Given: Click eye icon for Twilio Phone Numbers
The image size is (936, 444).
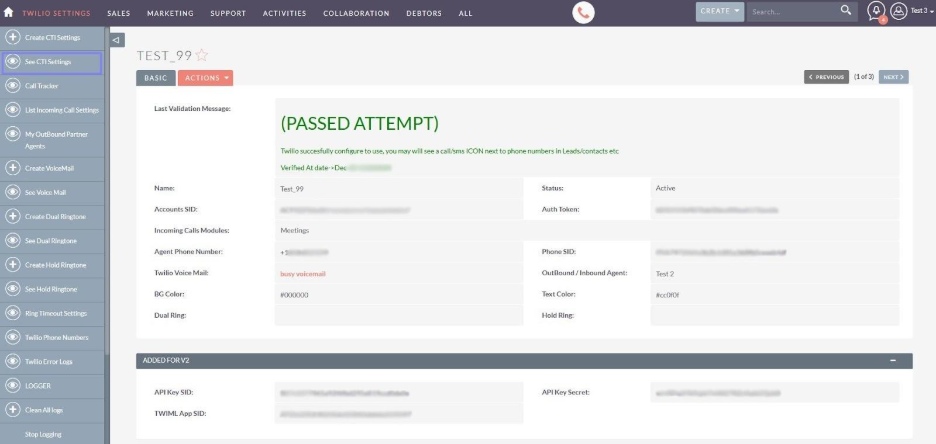Looking at the screenshot, I should tap(13, 337).
